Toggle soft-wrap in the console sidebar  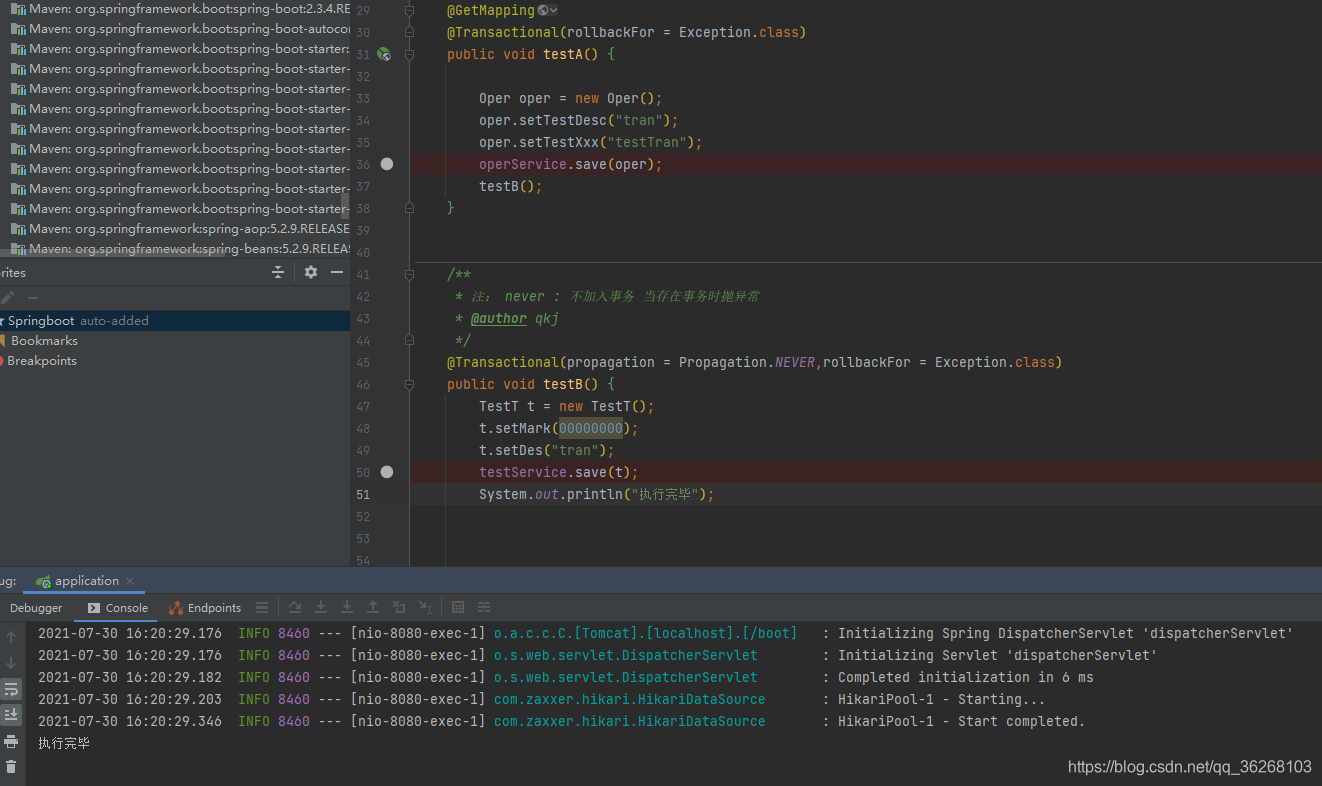(11, 689)
